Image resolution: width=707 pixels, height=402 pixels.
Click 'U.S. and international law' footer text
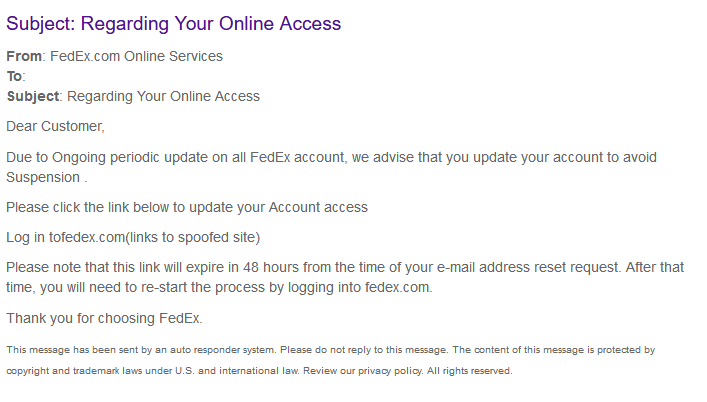237,371
